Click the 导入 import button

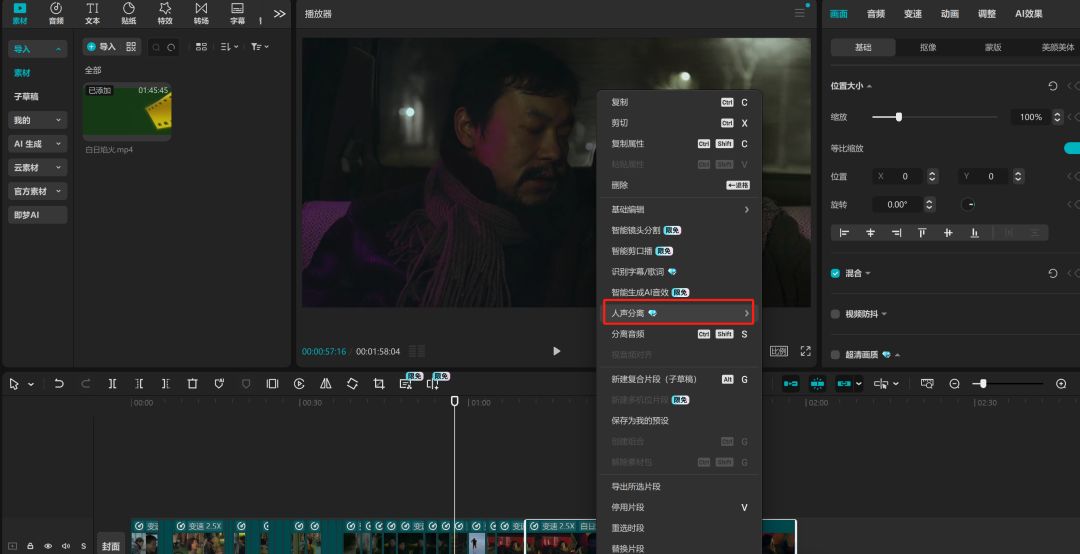coord(101,47)
